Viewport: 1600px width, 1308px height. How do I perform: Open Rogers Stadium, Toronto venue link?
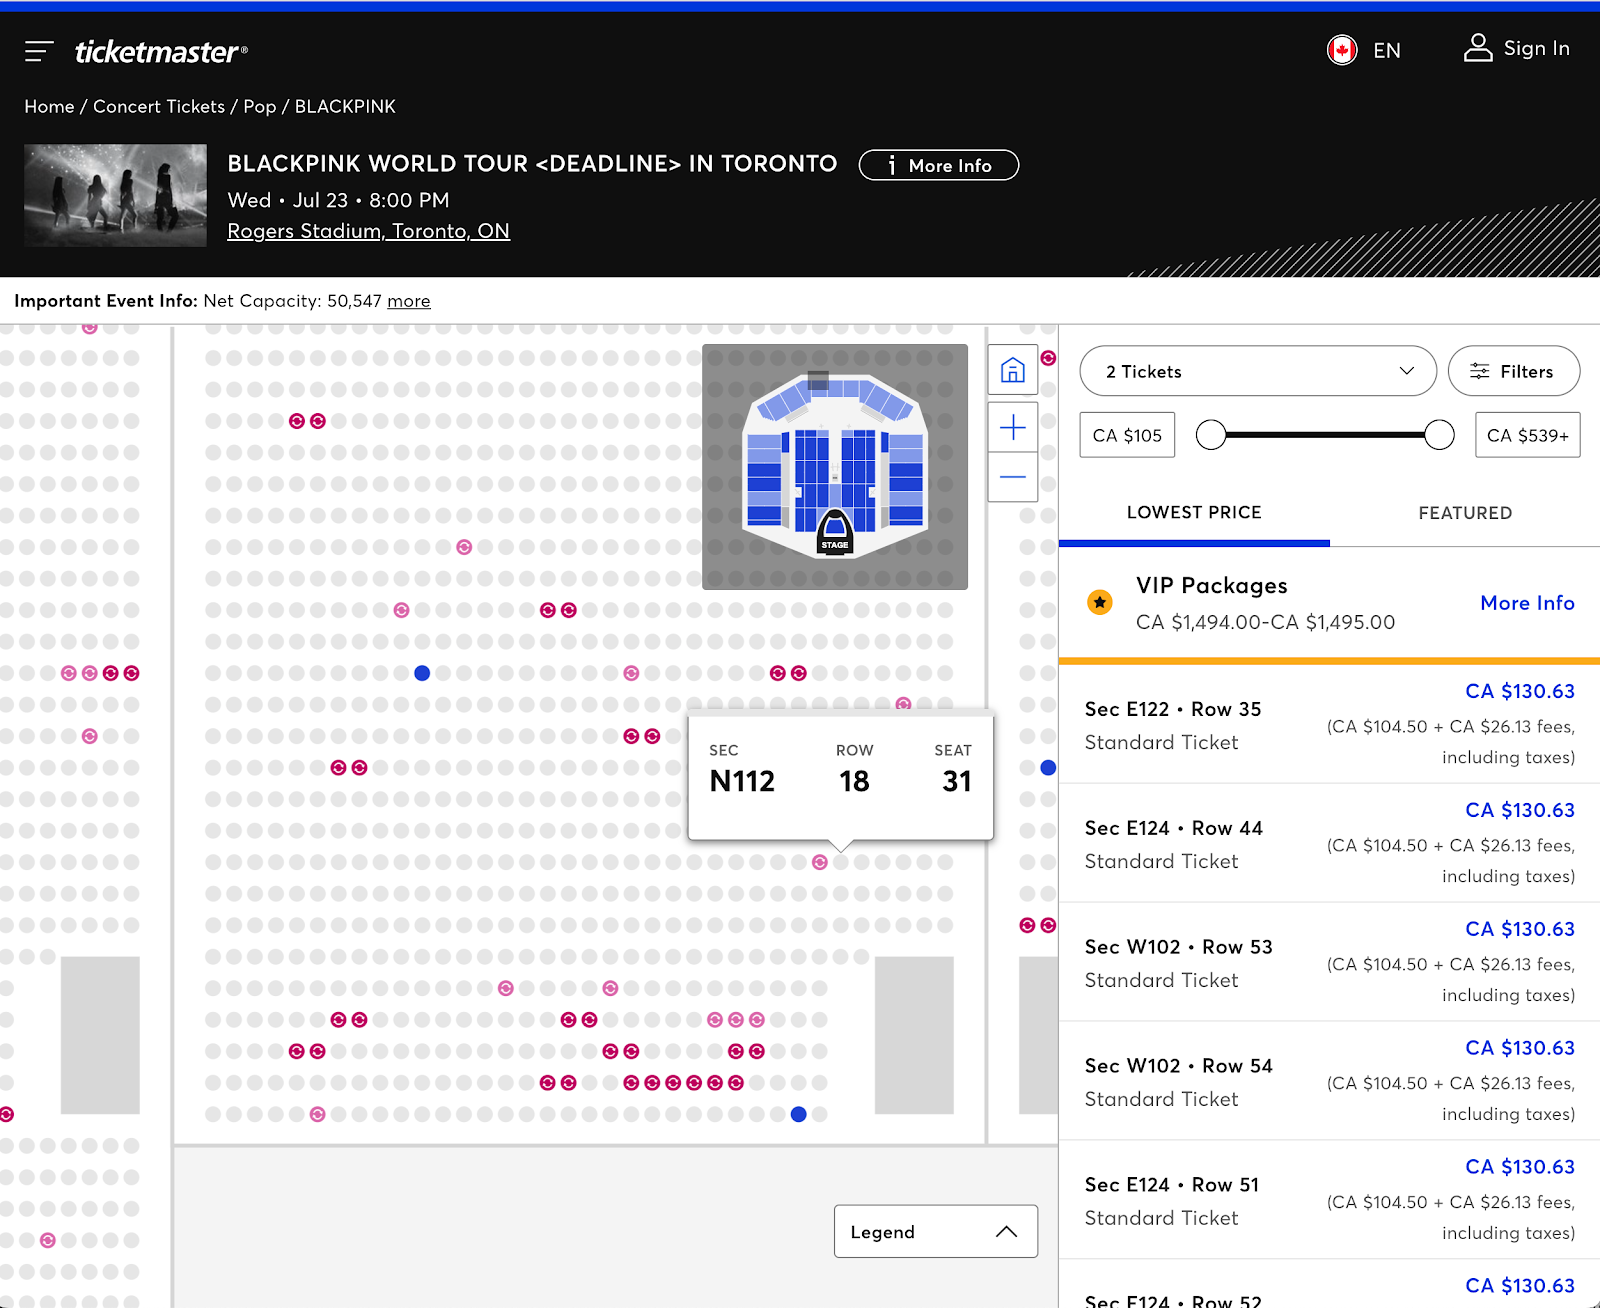368,231
